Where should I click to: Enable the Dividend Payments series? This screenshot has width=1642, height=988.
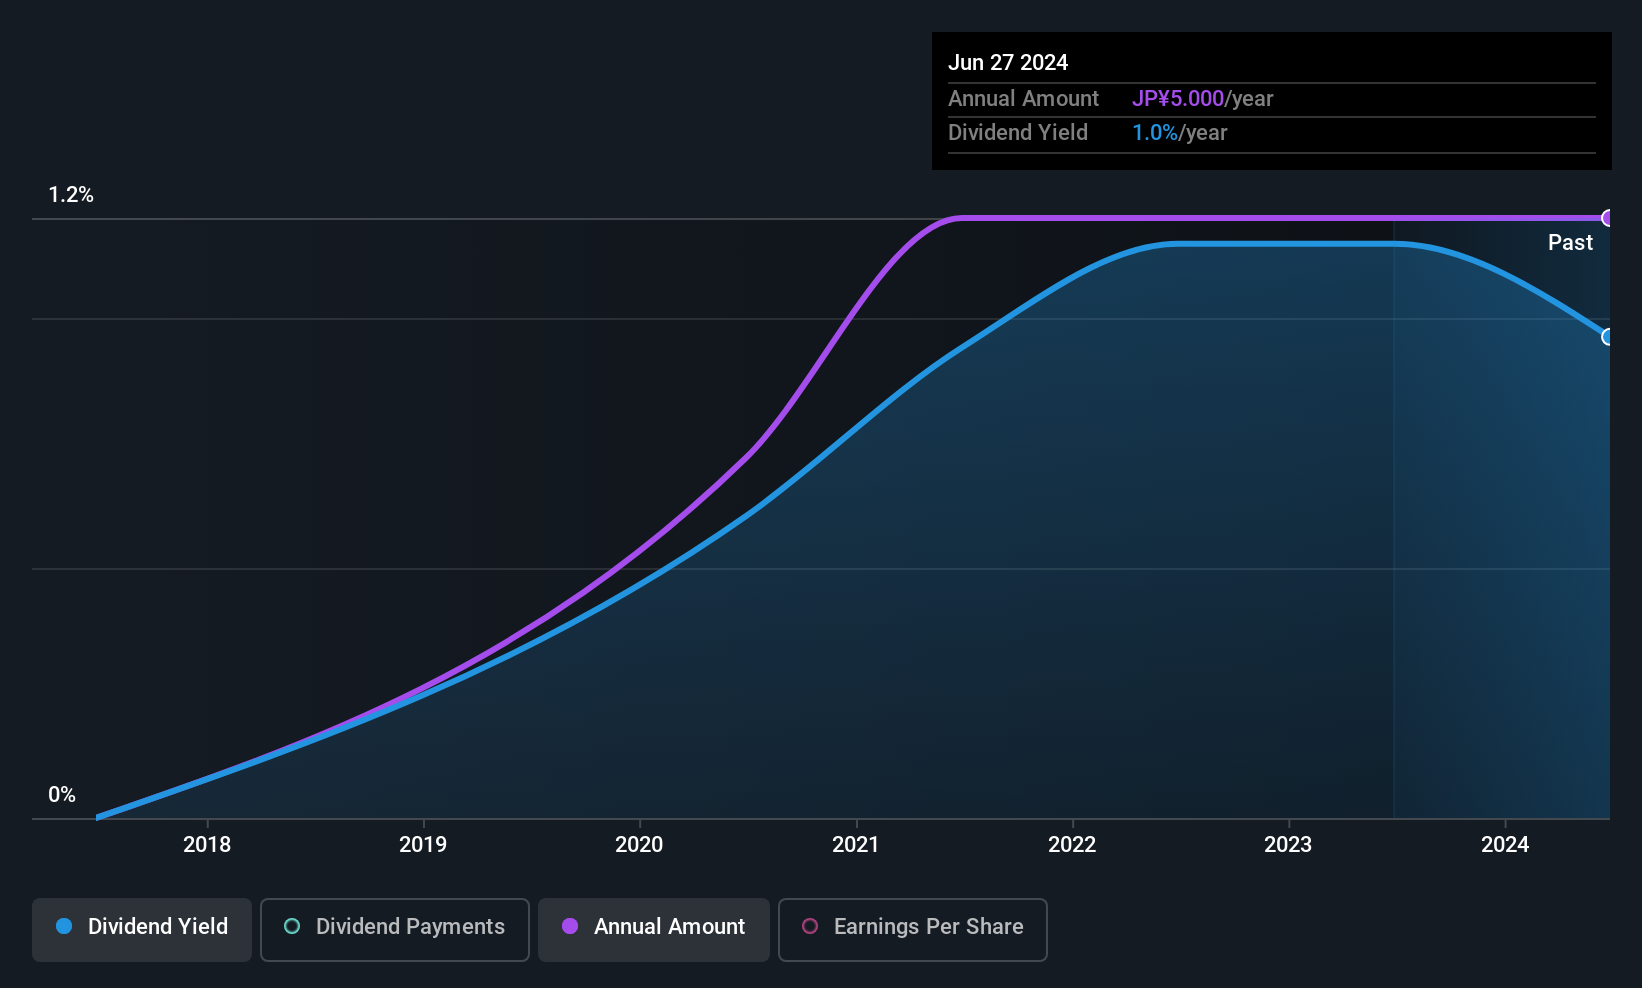coord(394,929)
